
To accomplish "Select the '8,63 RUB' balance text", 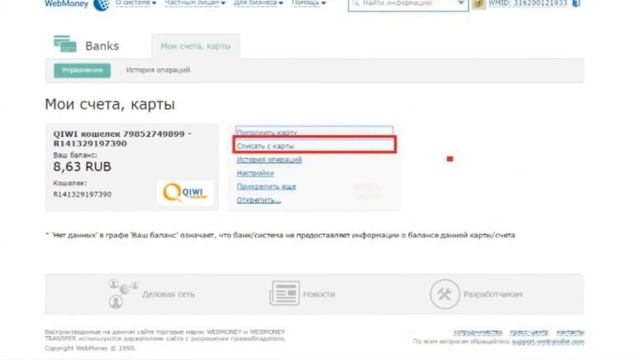I will 82,167.
